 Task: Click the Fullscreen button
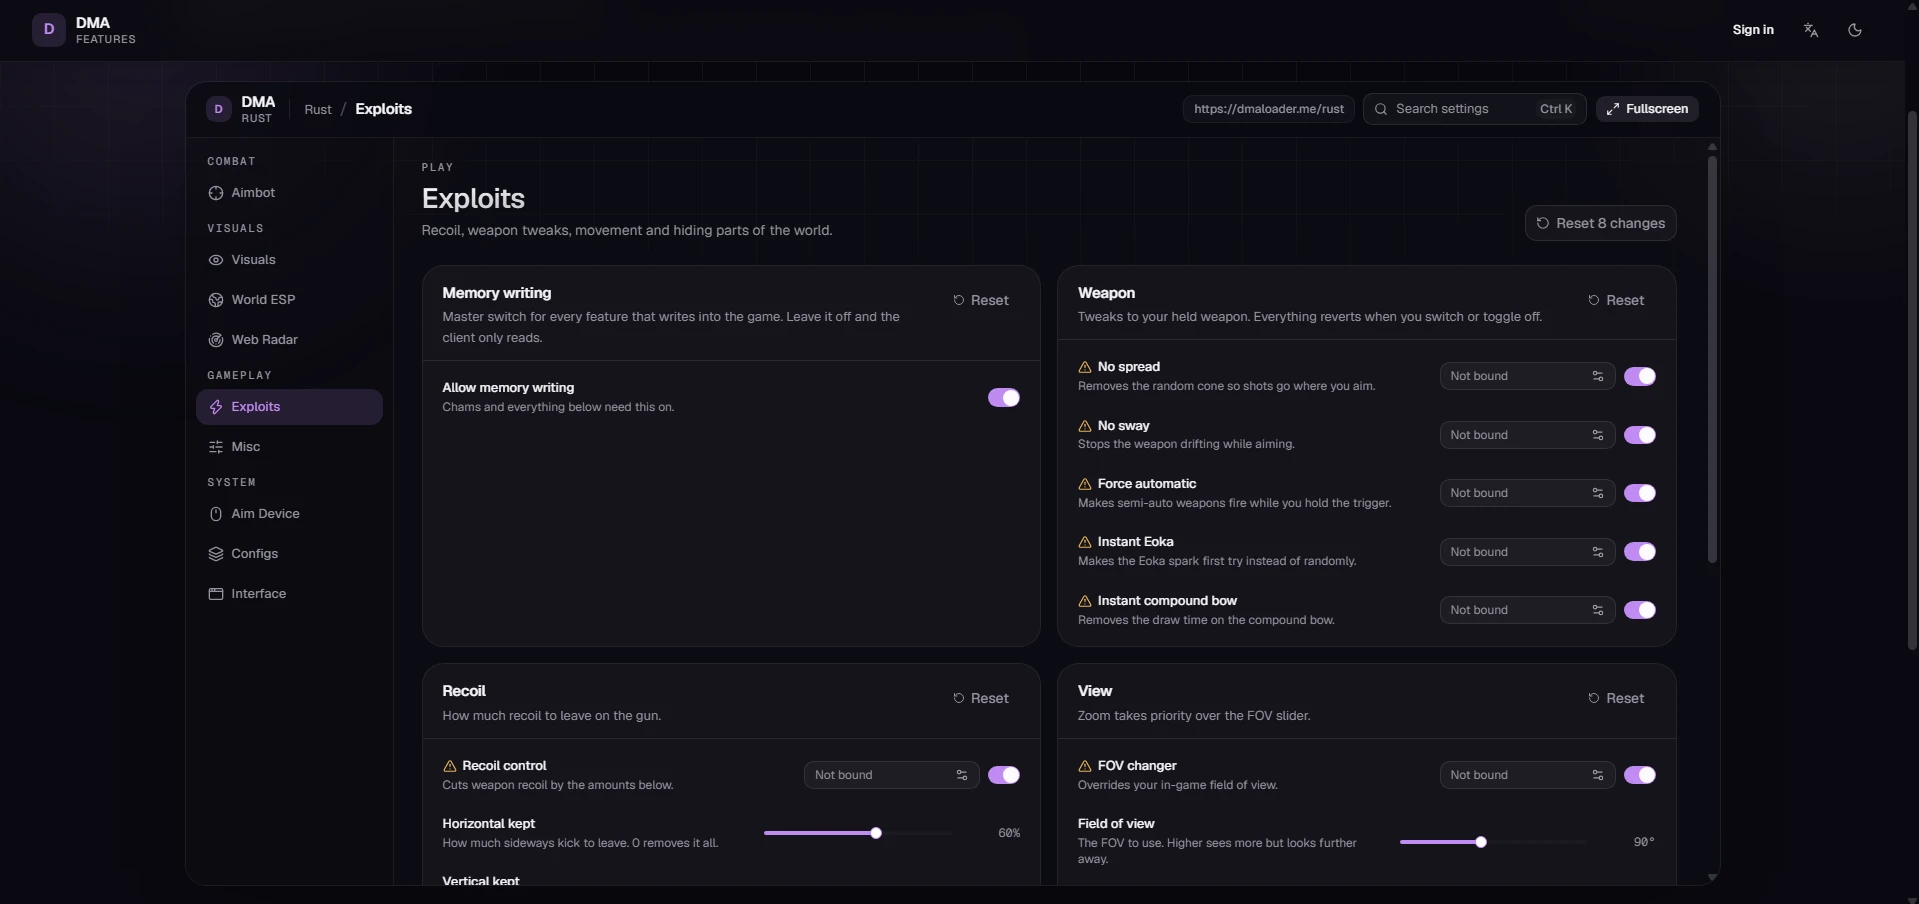point(1647,109)
